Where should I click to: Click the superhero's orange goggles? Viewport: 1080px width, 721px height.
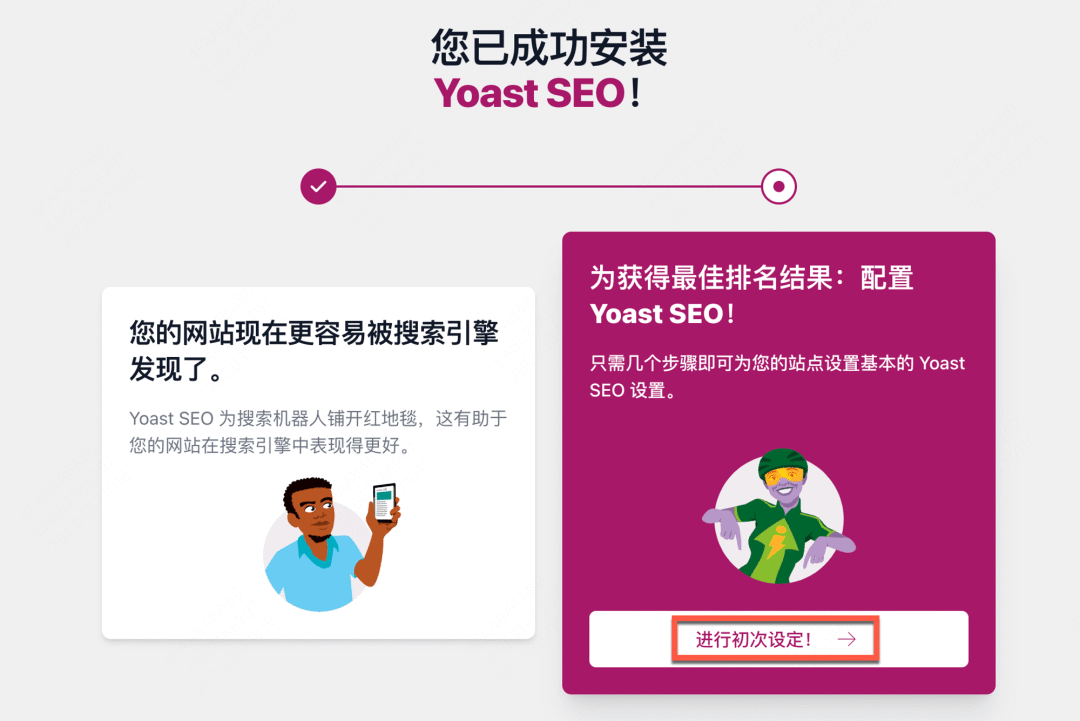click(785, 475)
